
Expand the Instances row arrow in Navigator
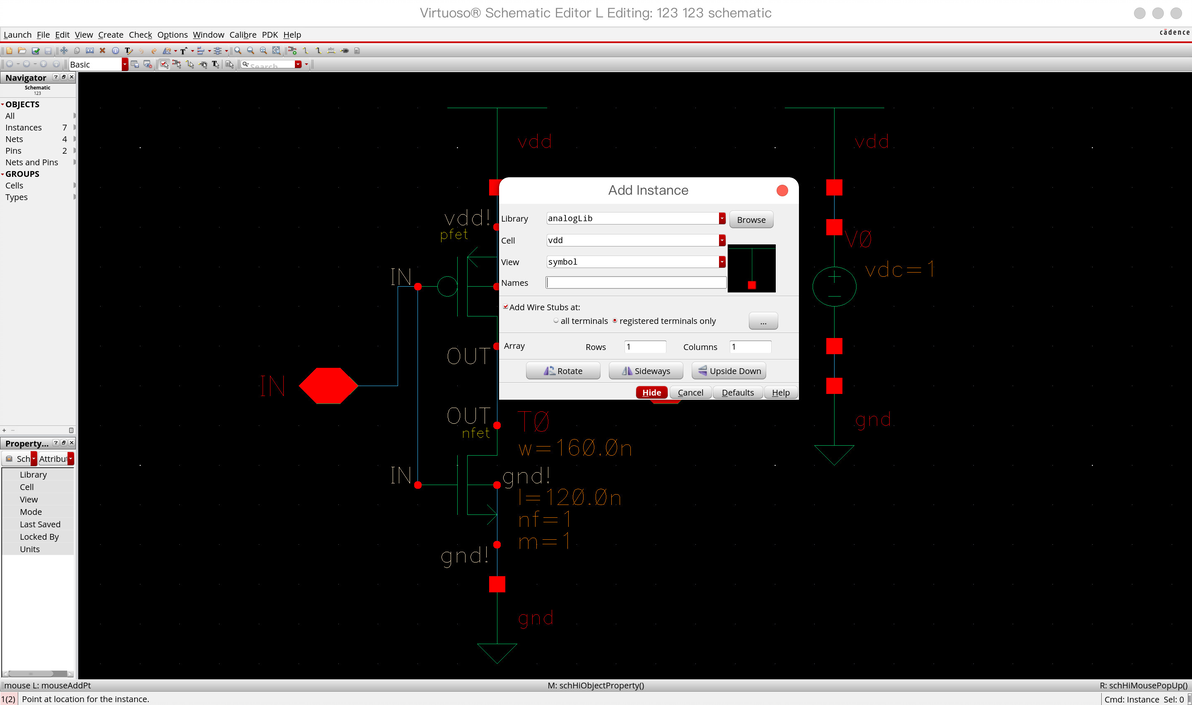pyautogui.click(x=74, y=128)
